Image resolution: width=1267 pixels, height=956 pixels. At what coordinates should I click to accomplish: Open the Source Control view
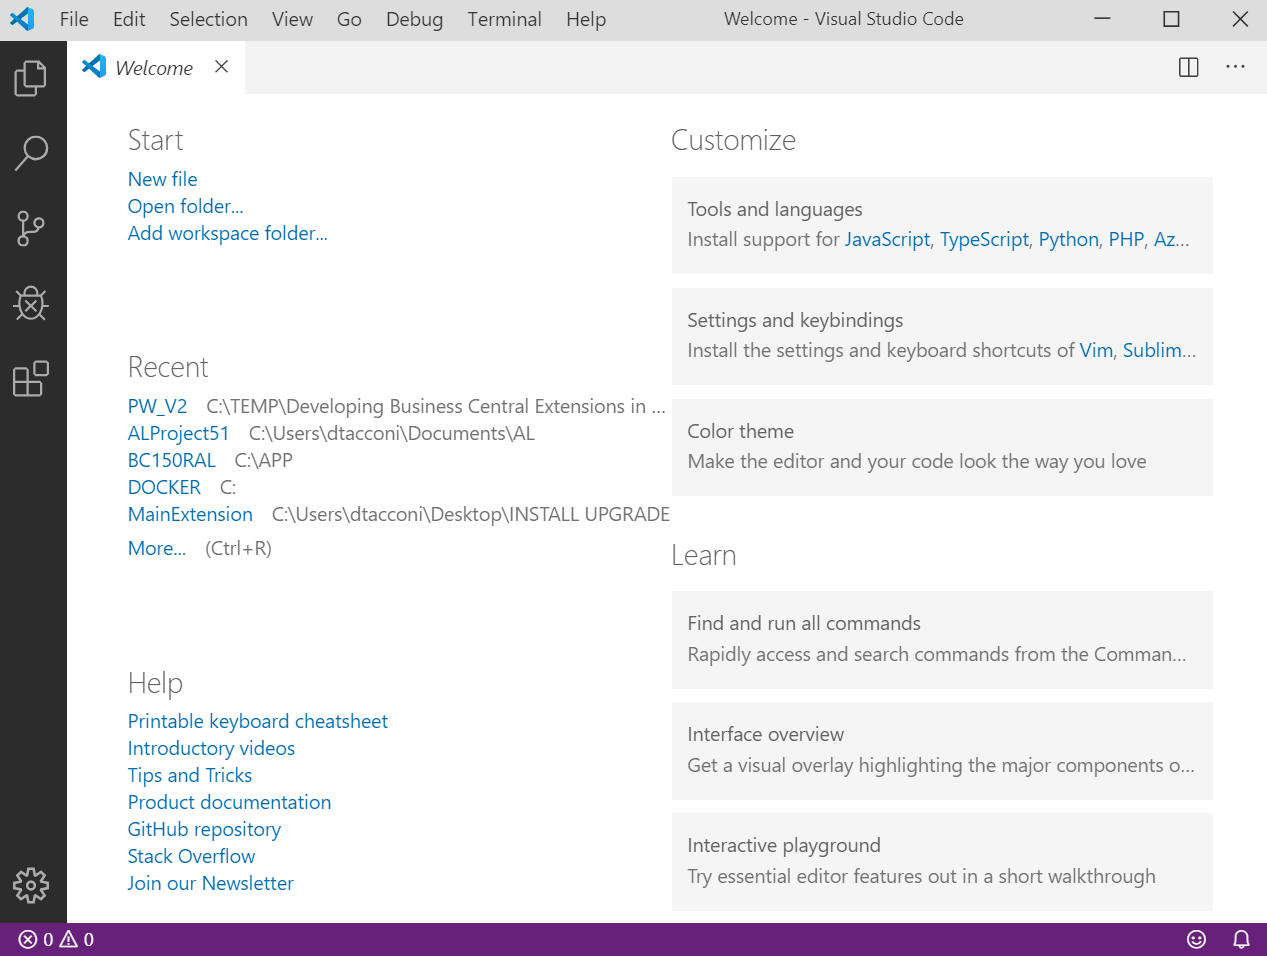(x=31, y=229)
